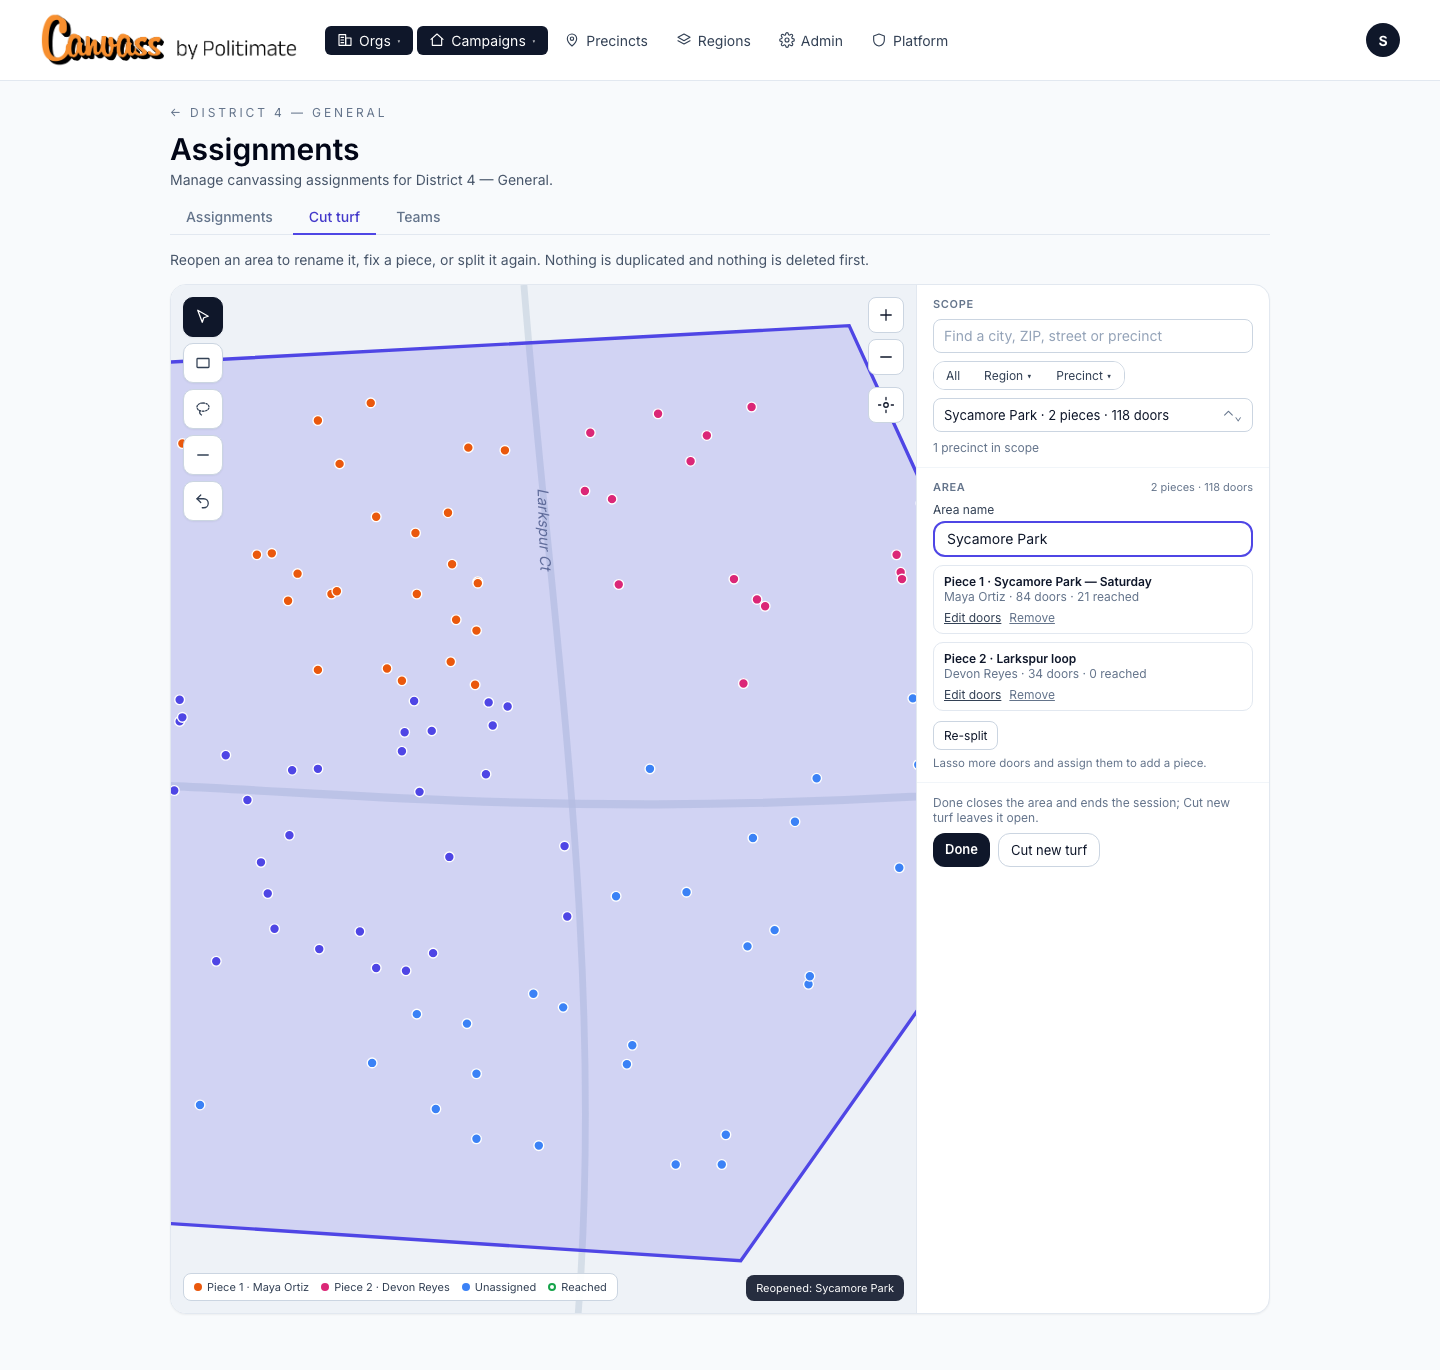Zoom out on the map

tap(886, 357)
